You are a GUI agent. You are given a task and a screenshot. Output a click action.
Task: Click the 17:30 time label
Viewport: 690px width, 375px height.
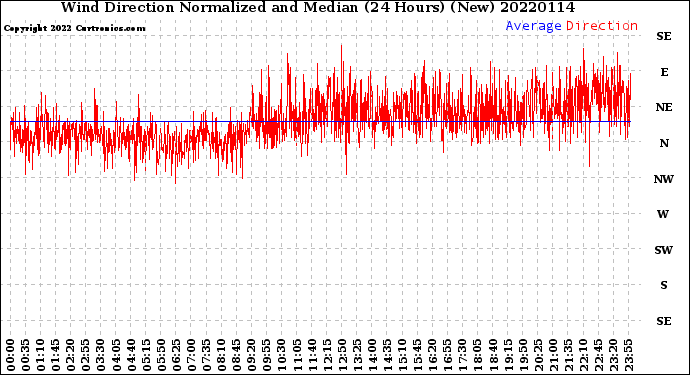point(462,355)
